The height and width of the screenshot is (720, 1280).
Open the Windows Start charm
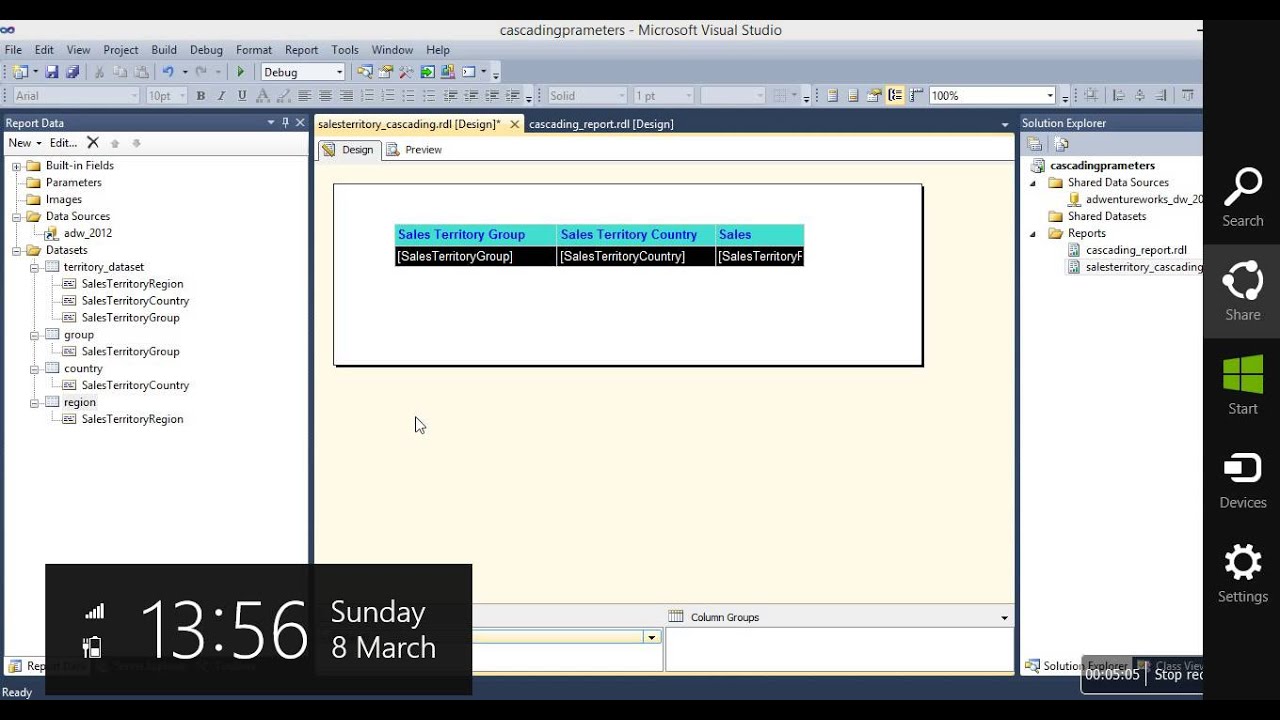tap(1243, 386)
